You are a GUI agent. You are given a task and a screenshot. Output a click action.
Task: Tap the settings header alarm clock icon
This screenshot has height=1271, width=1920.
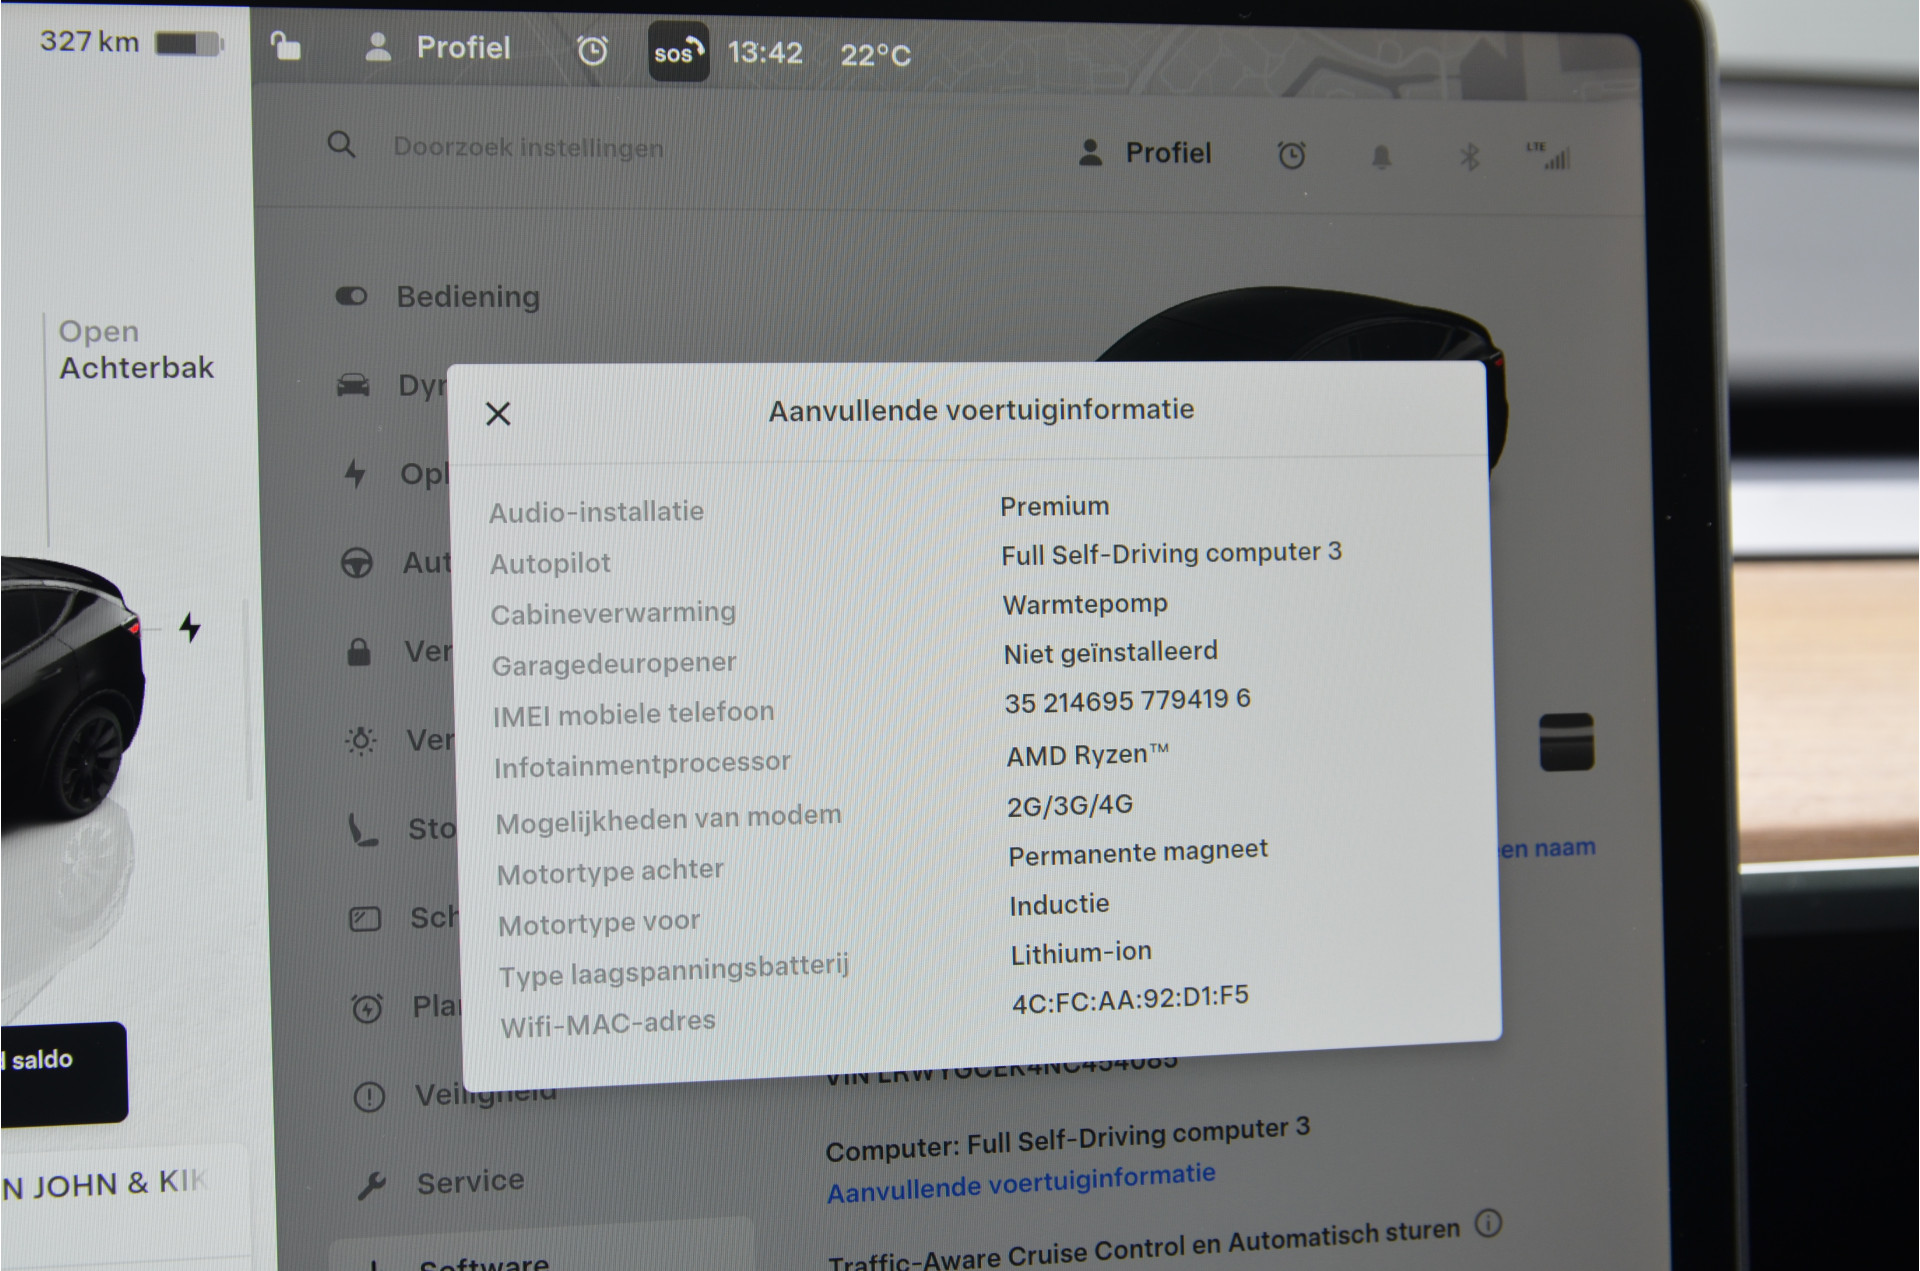click(x=1291, y=155)
